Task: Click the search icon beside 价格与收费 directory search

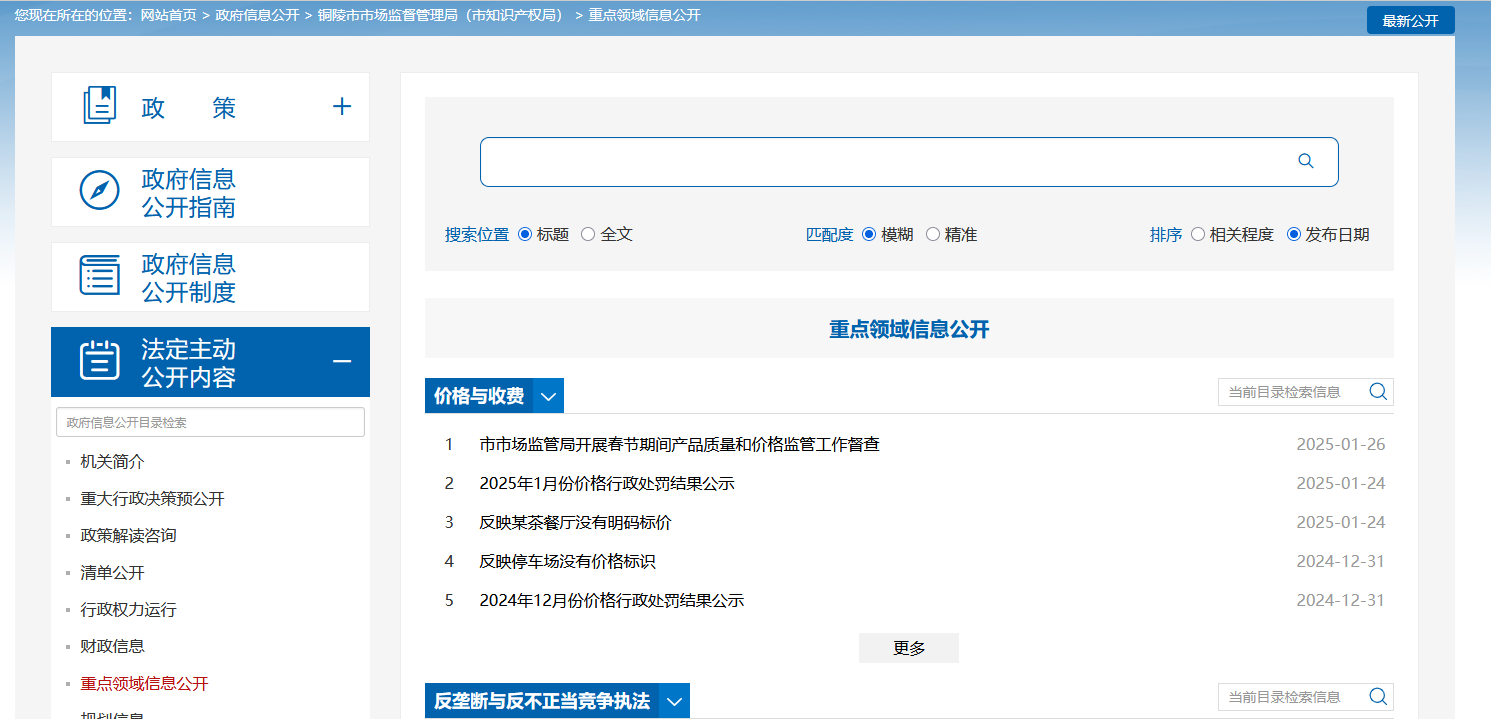Action: tap(1378, 392)
